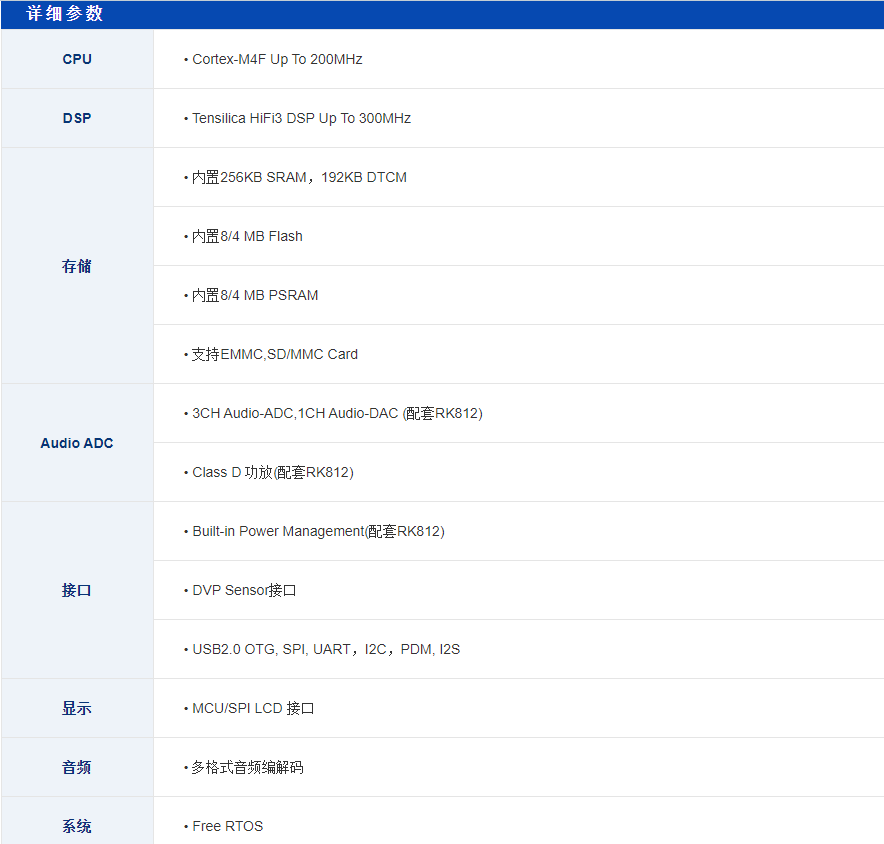Select the 系统 category label

coord(77,827)
